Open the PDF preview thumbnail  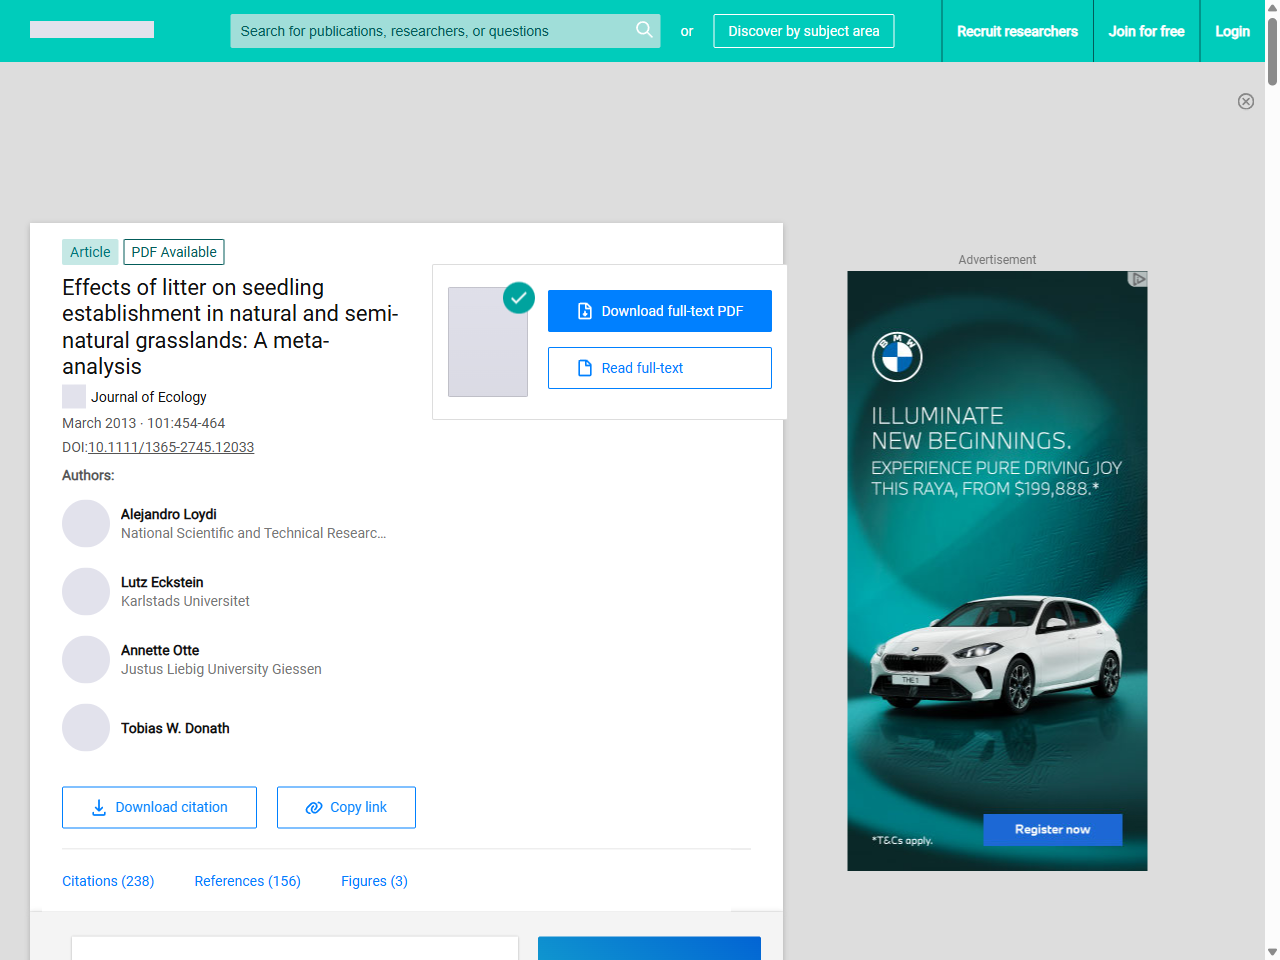488,342
